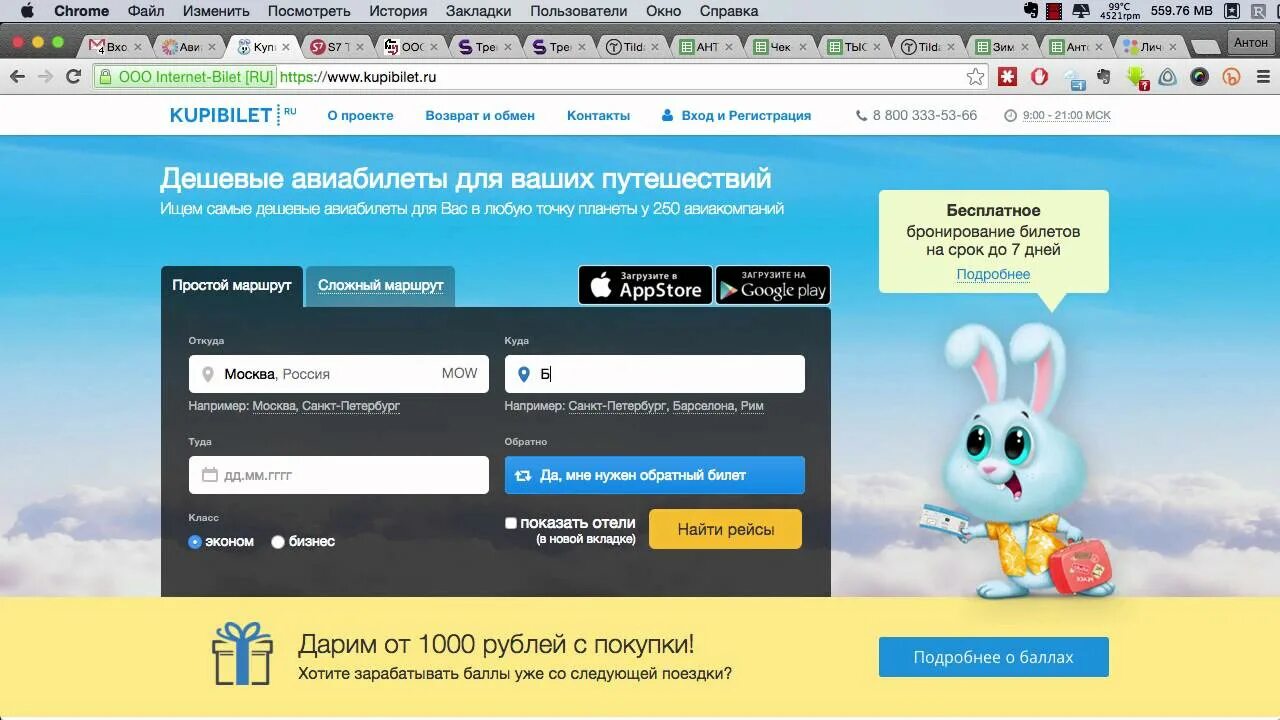Click the blue pin in "Куда" field
This screenshot has height=720, width=1280.
(x=523, y=374)
